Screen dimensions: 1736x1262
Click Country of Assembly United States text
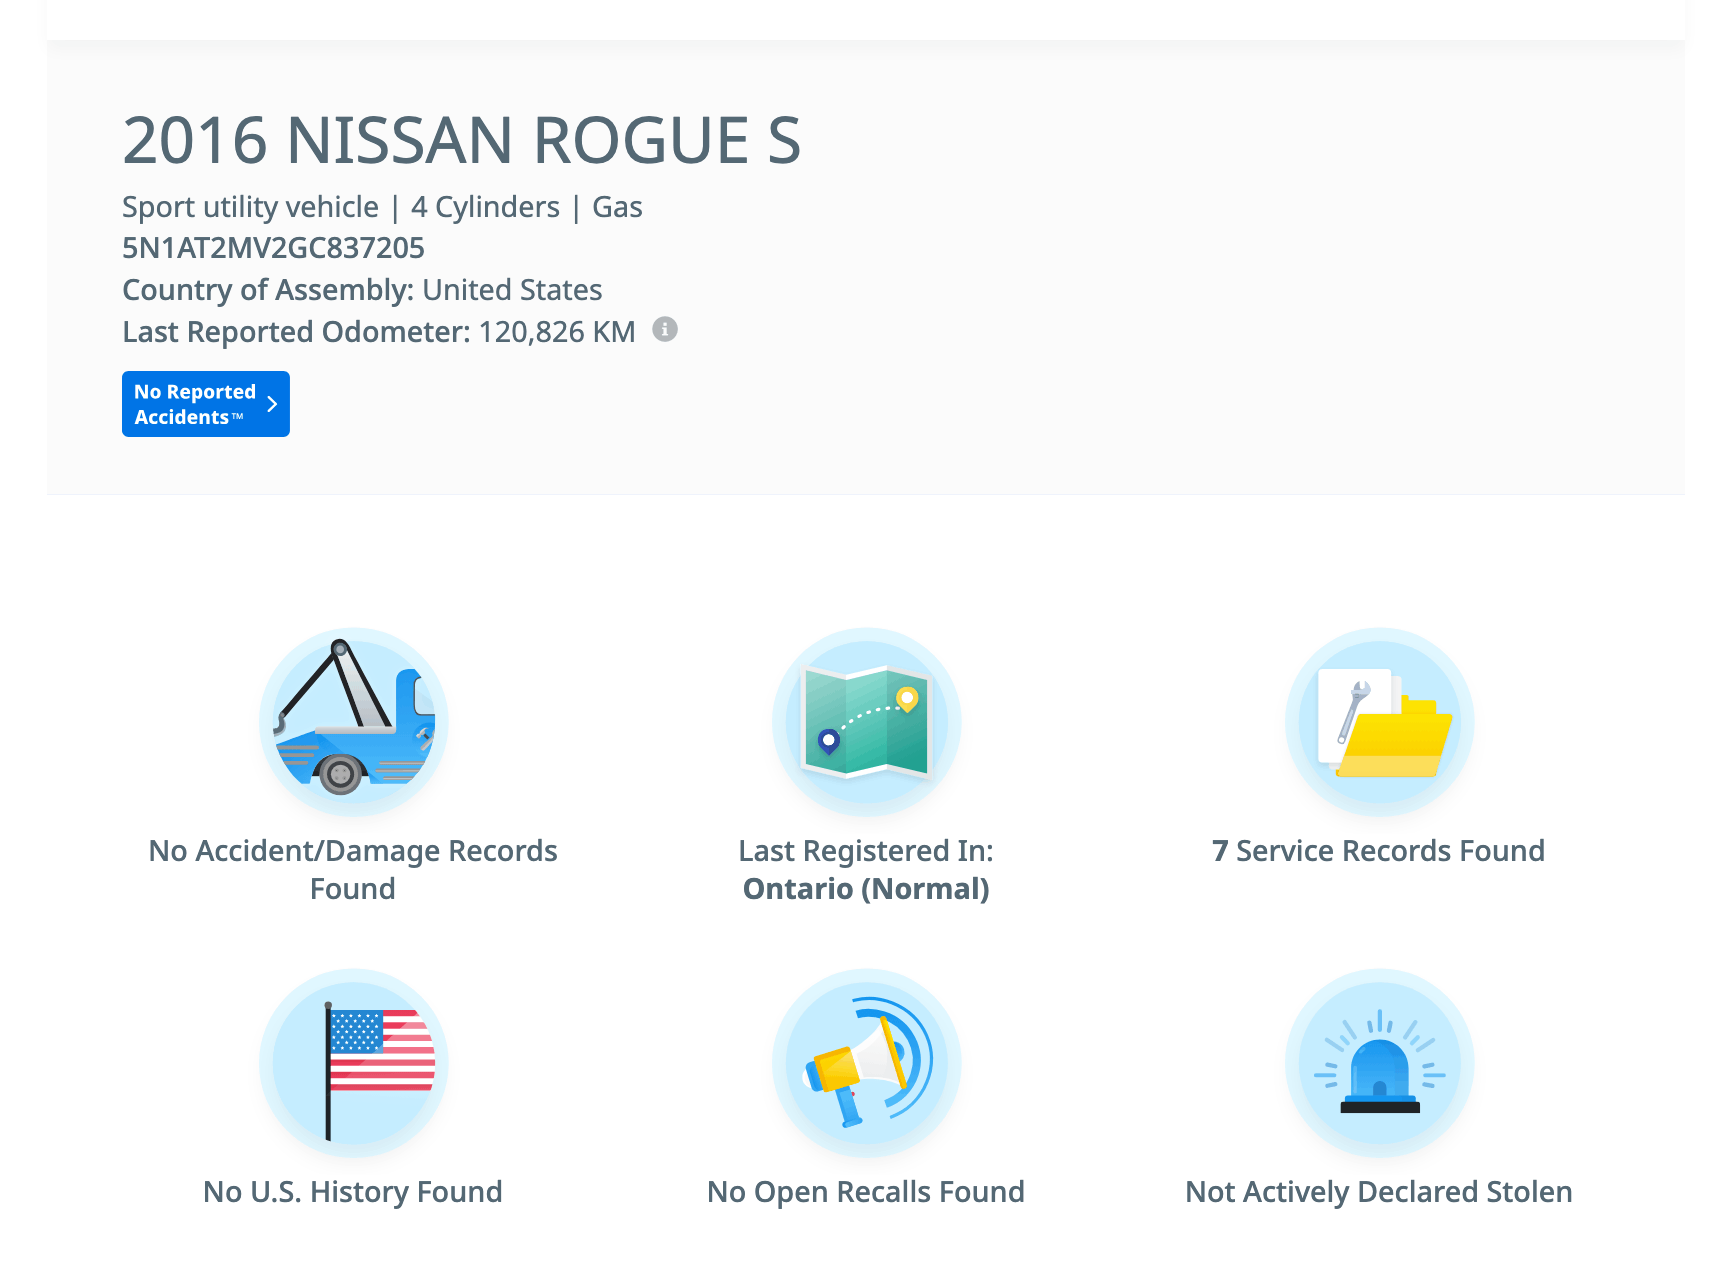[x=362, y=290]
